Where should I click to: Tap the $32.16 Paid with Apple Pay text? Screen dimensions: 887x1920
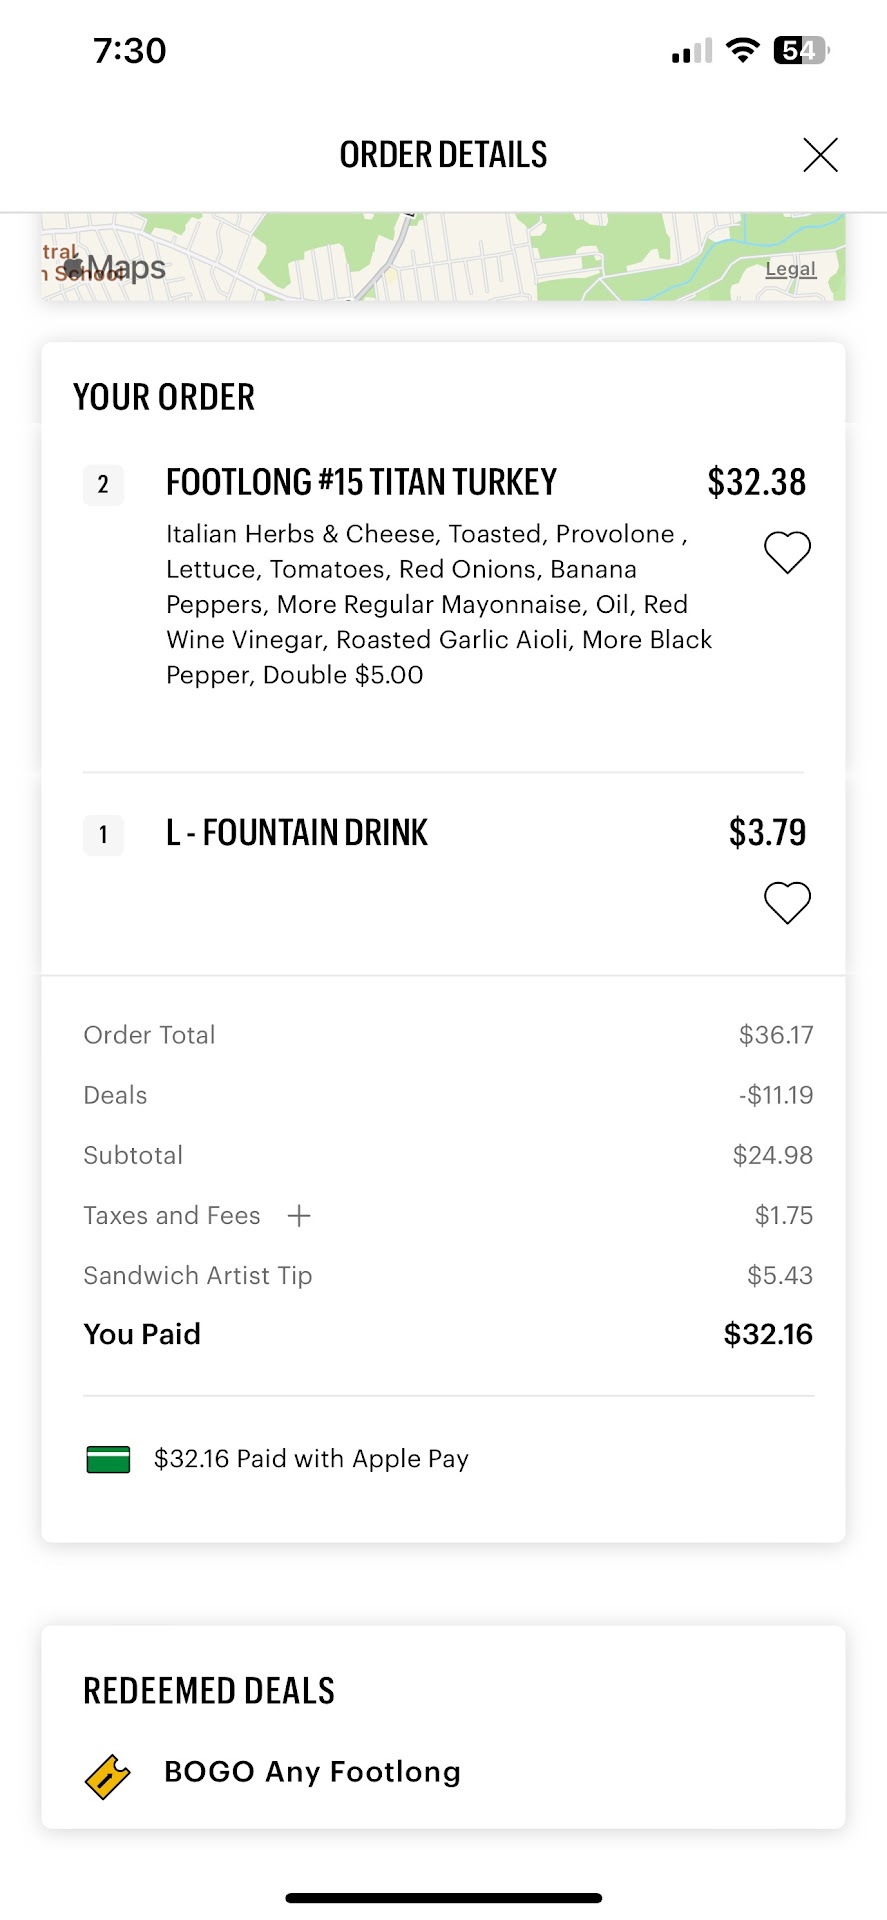click(311, 1459)
